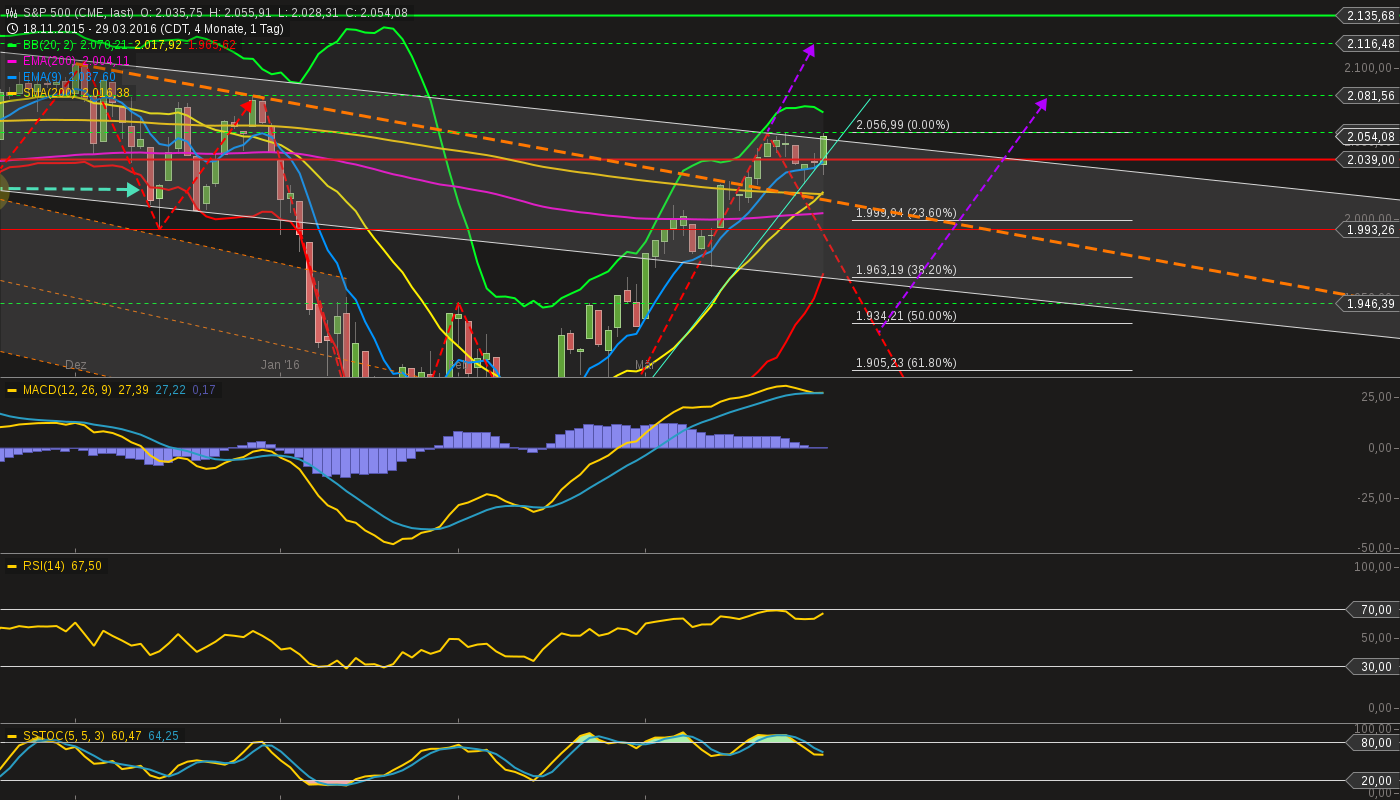Click the EMA(200) value 2.004,11
The image size is (1400, 800).
click(x=106, y=61)
